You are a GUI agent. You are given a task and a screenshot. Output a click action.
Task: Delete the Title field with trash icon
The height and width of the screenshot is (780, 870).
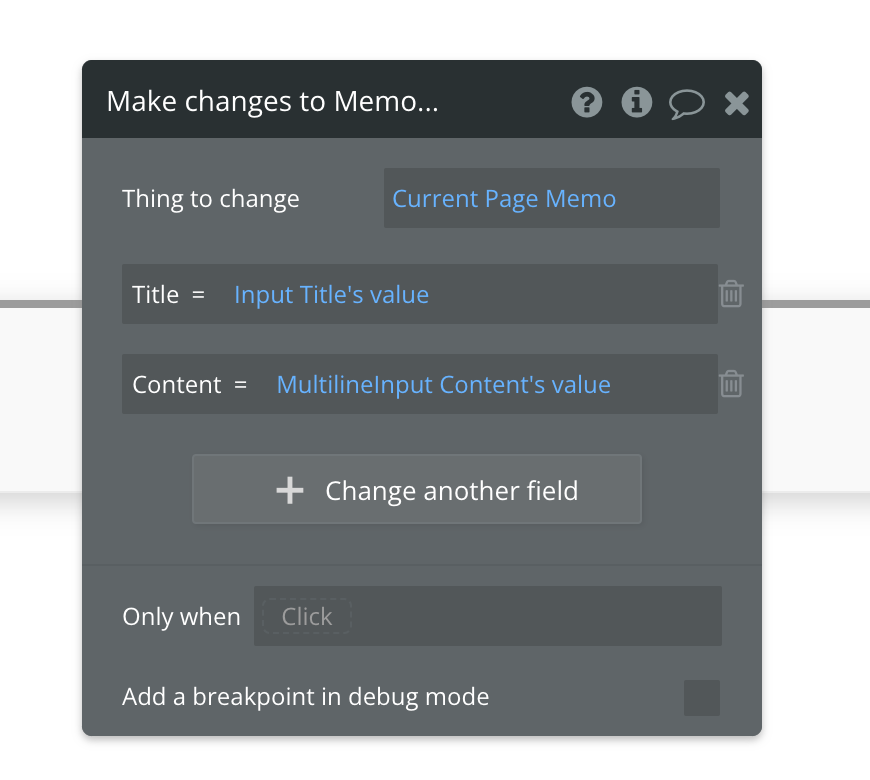click(x=731, y=294)
